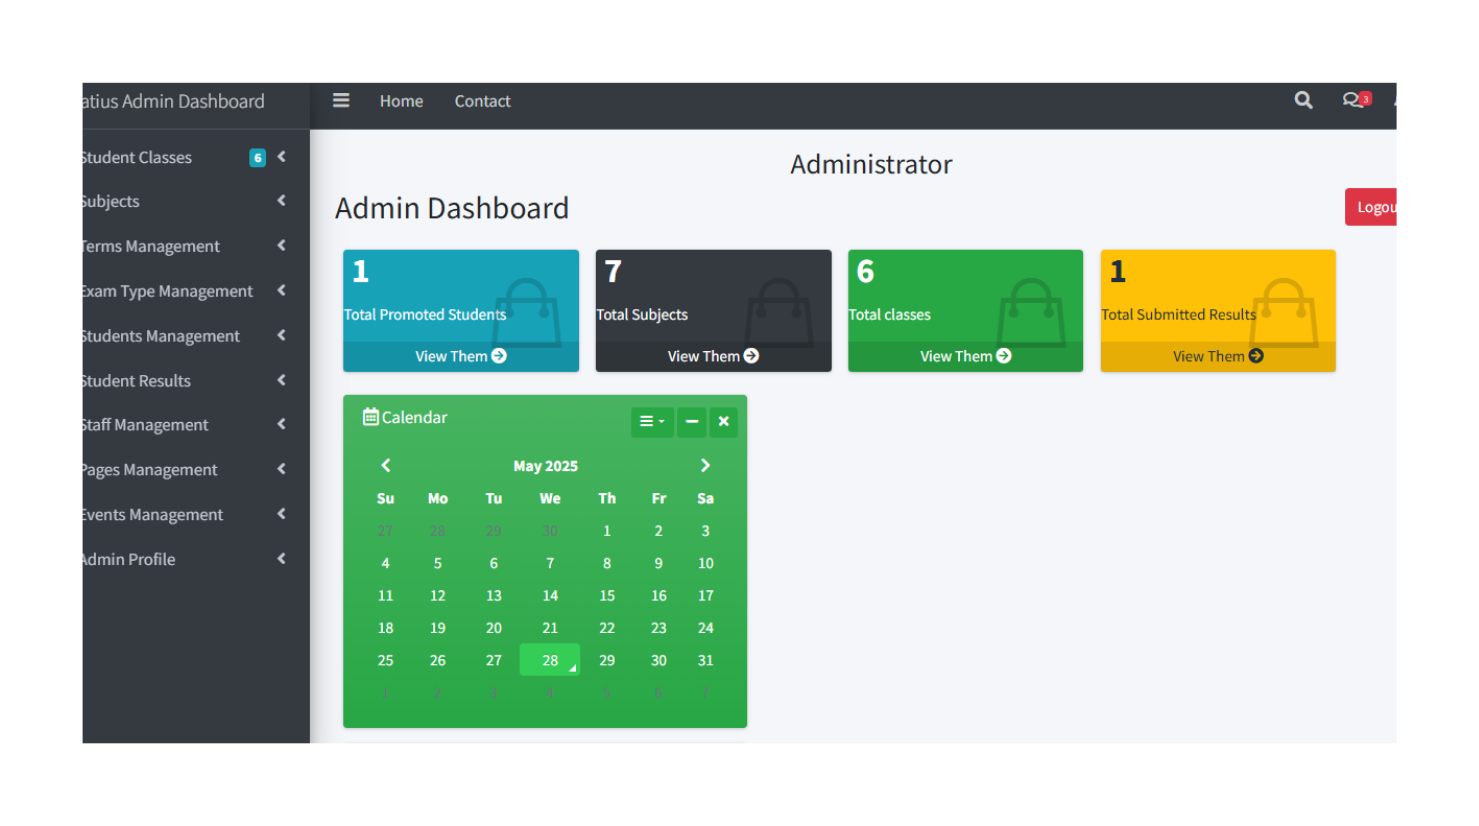The image size is (1479, 826).
Task: Toggle the sidebar with the hamburger icon
Action: pos(341,100)
